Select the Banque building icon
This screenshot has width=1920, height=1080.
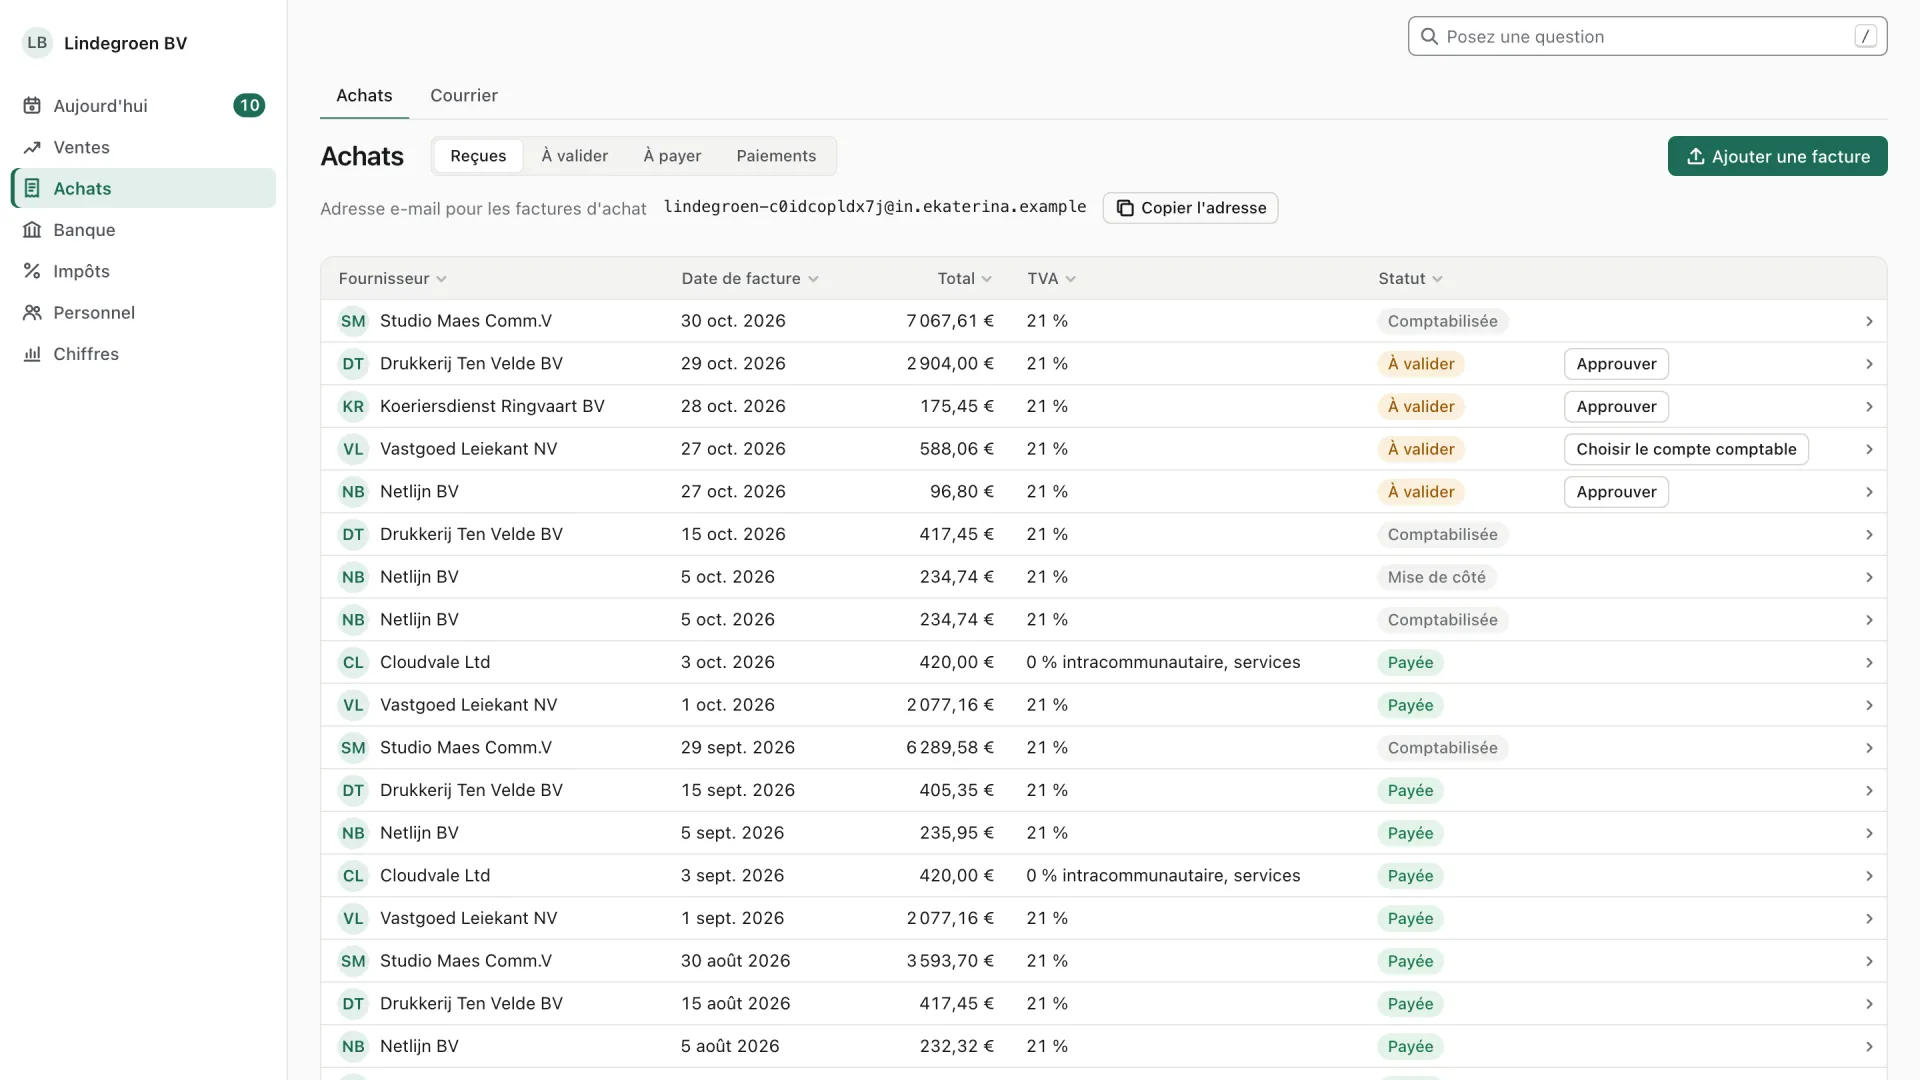click(x=32, y=230)
